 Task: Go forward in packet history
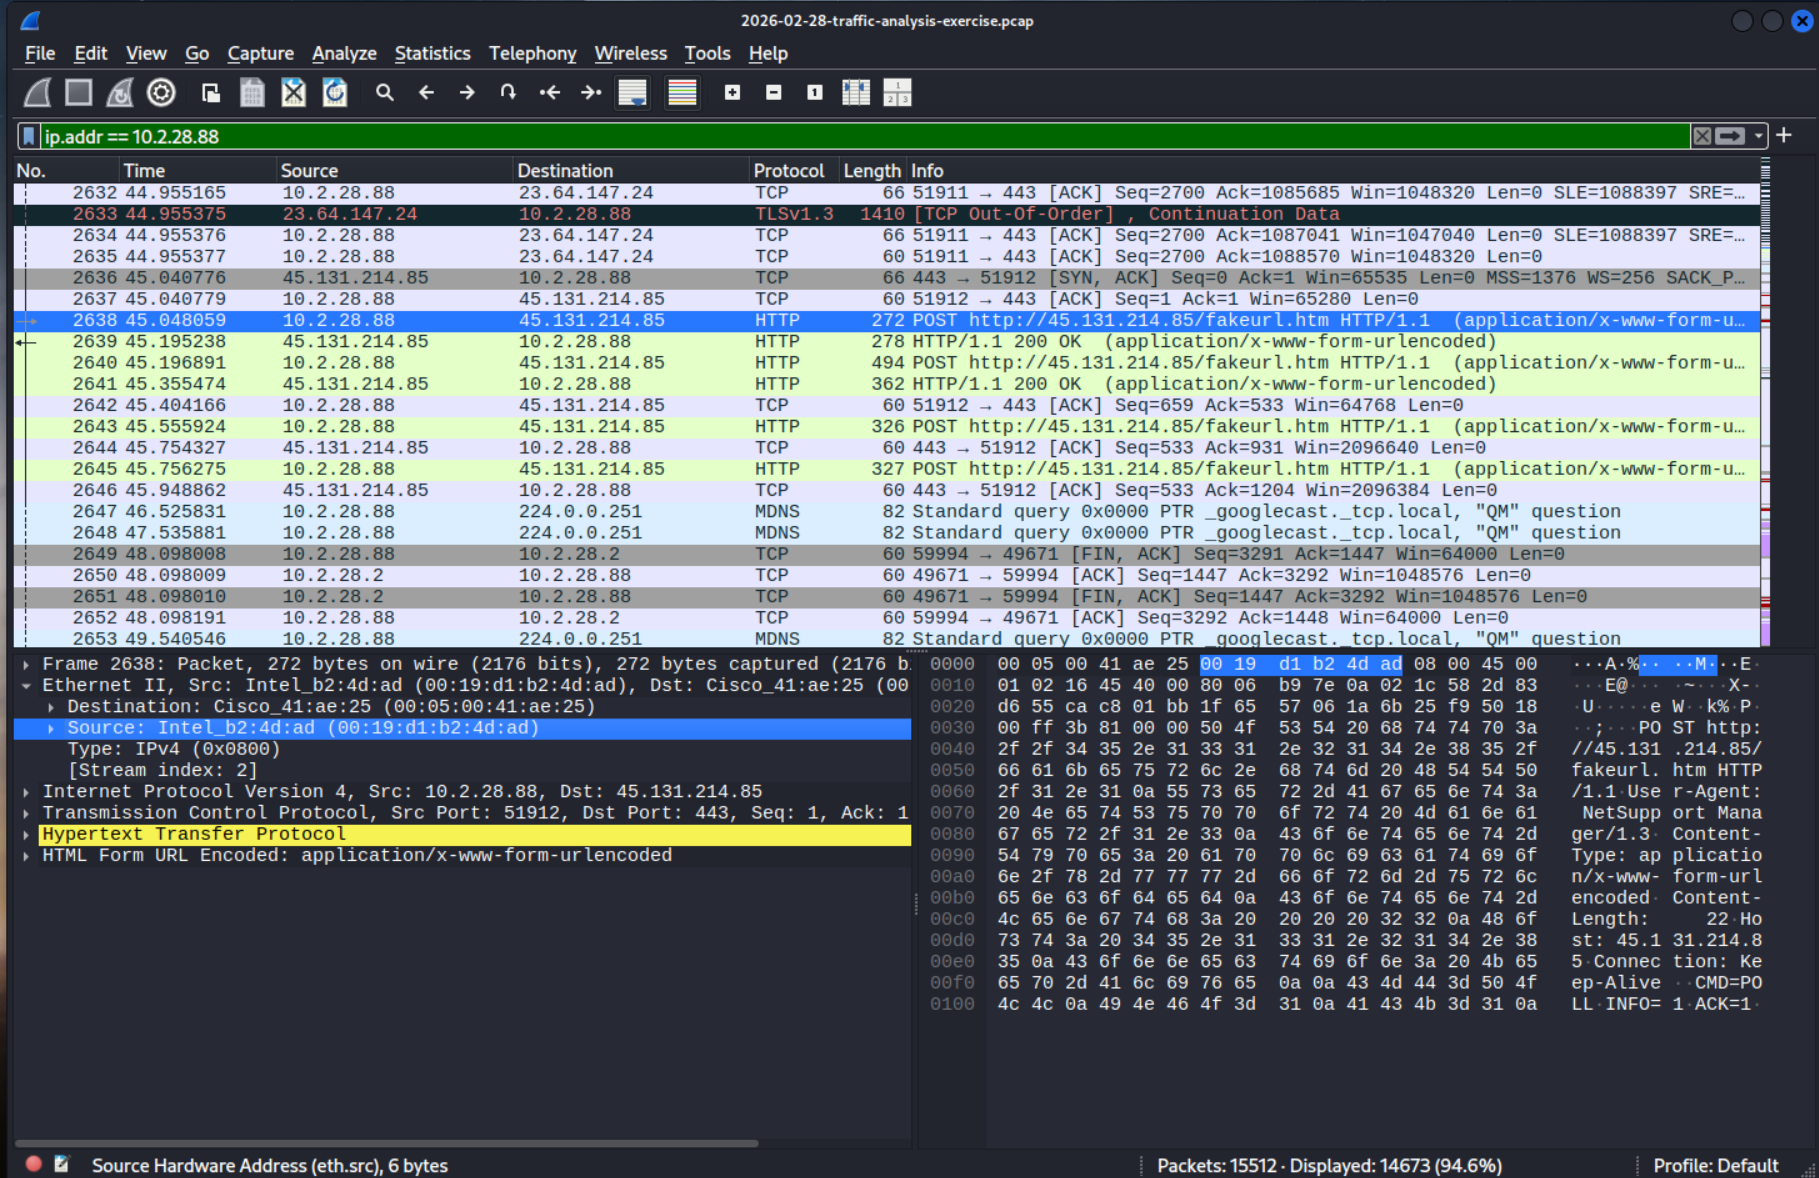467,93
